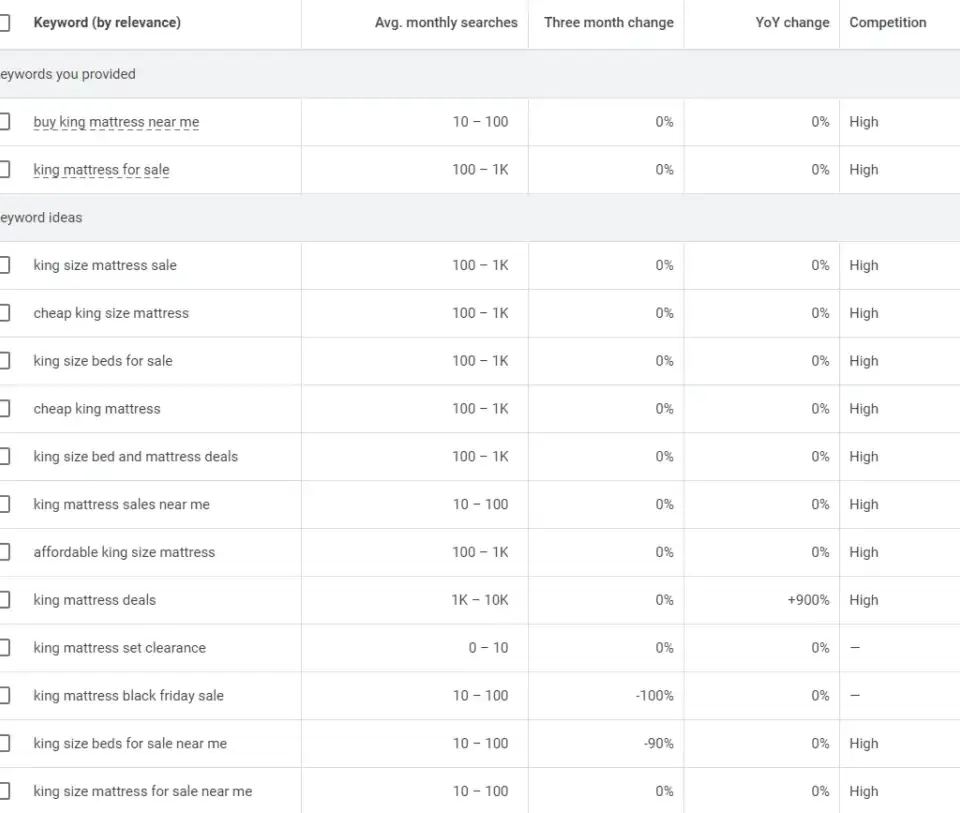The image size is (960, 813).
Task: Tick checkbox for king mattress set clearance
Action: (x=4, y=647)
